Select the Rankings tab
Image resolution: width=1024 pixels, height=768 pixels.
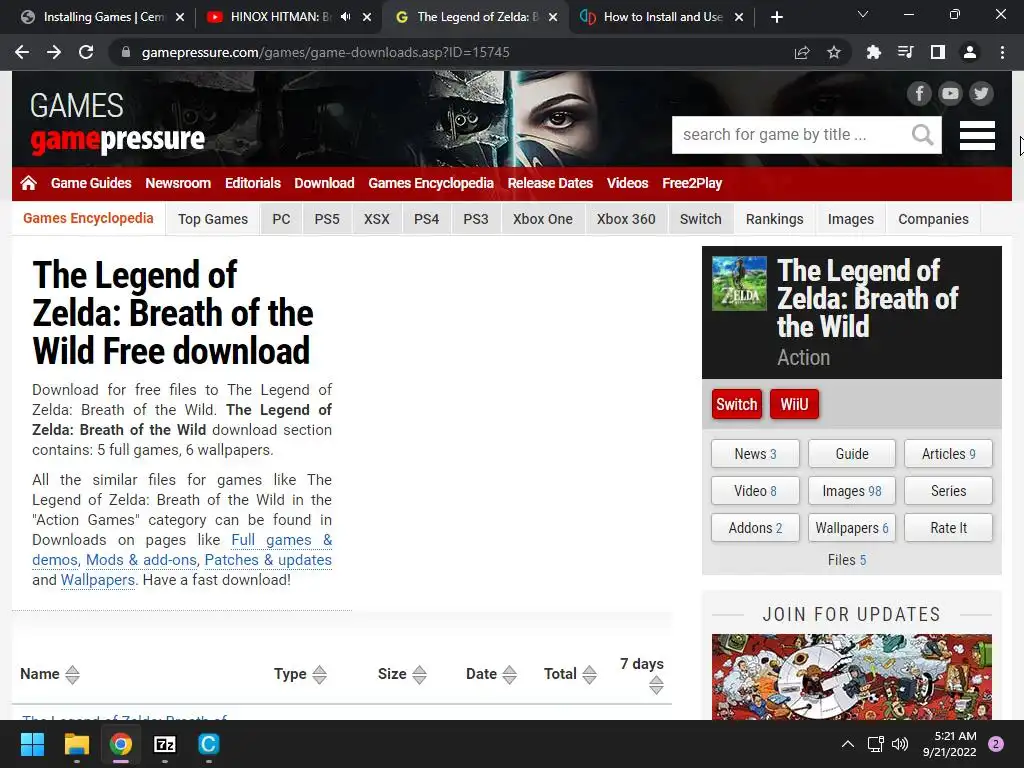(x=775, y=219)
